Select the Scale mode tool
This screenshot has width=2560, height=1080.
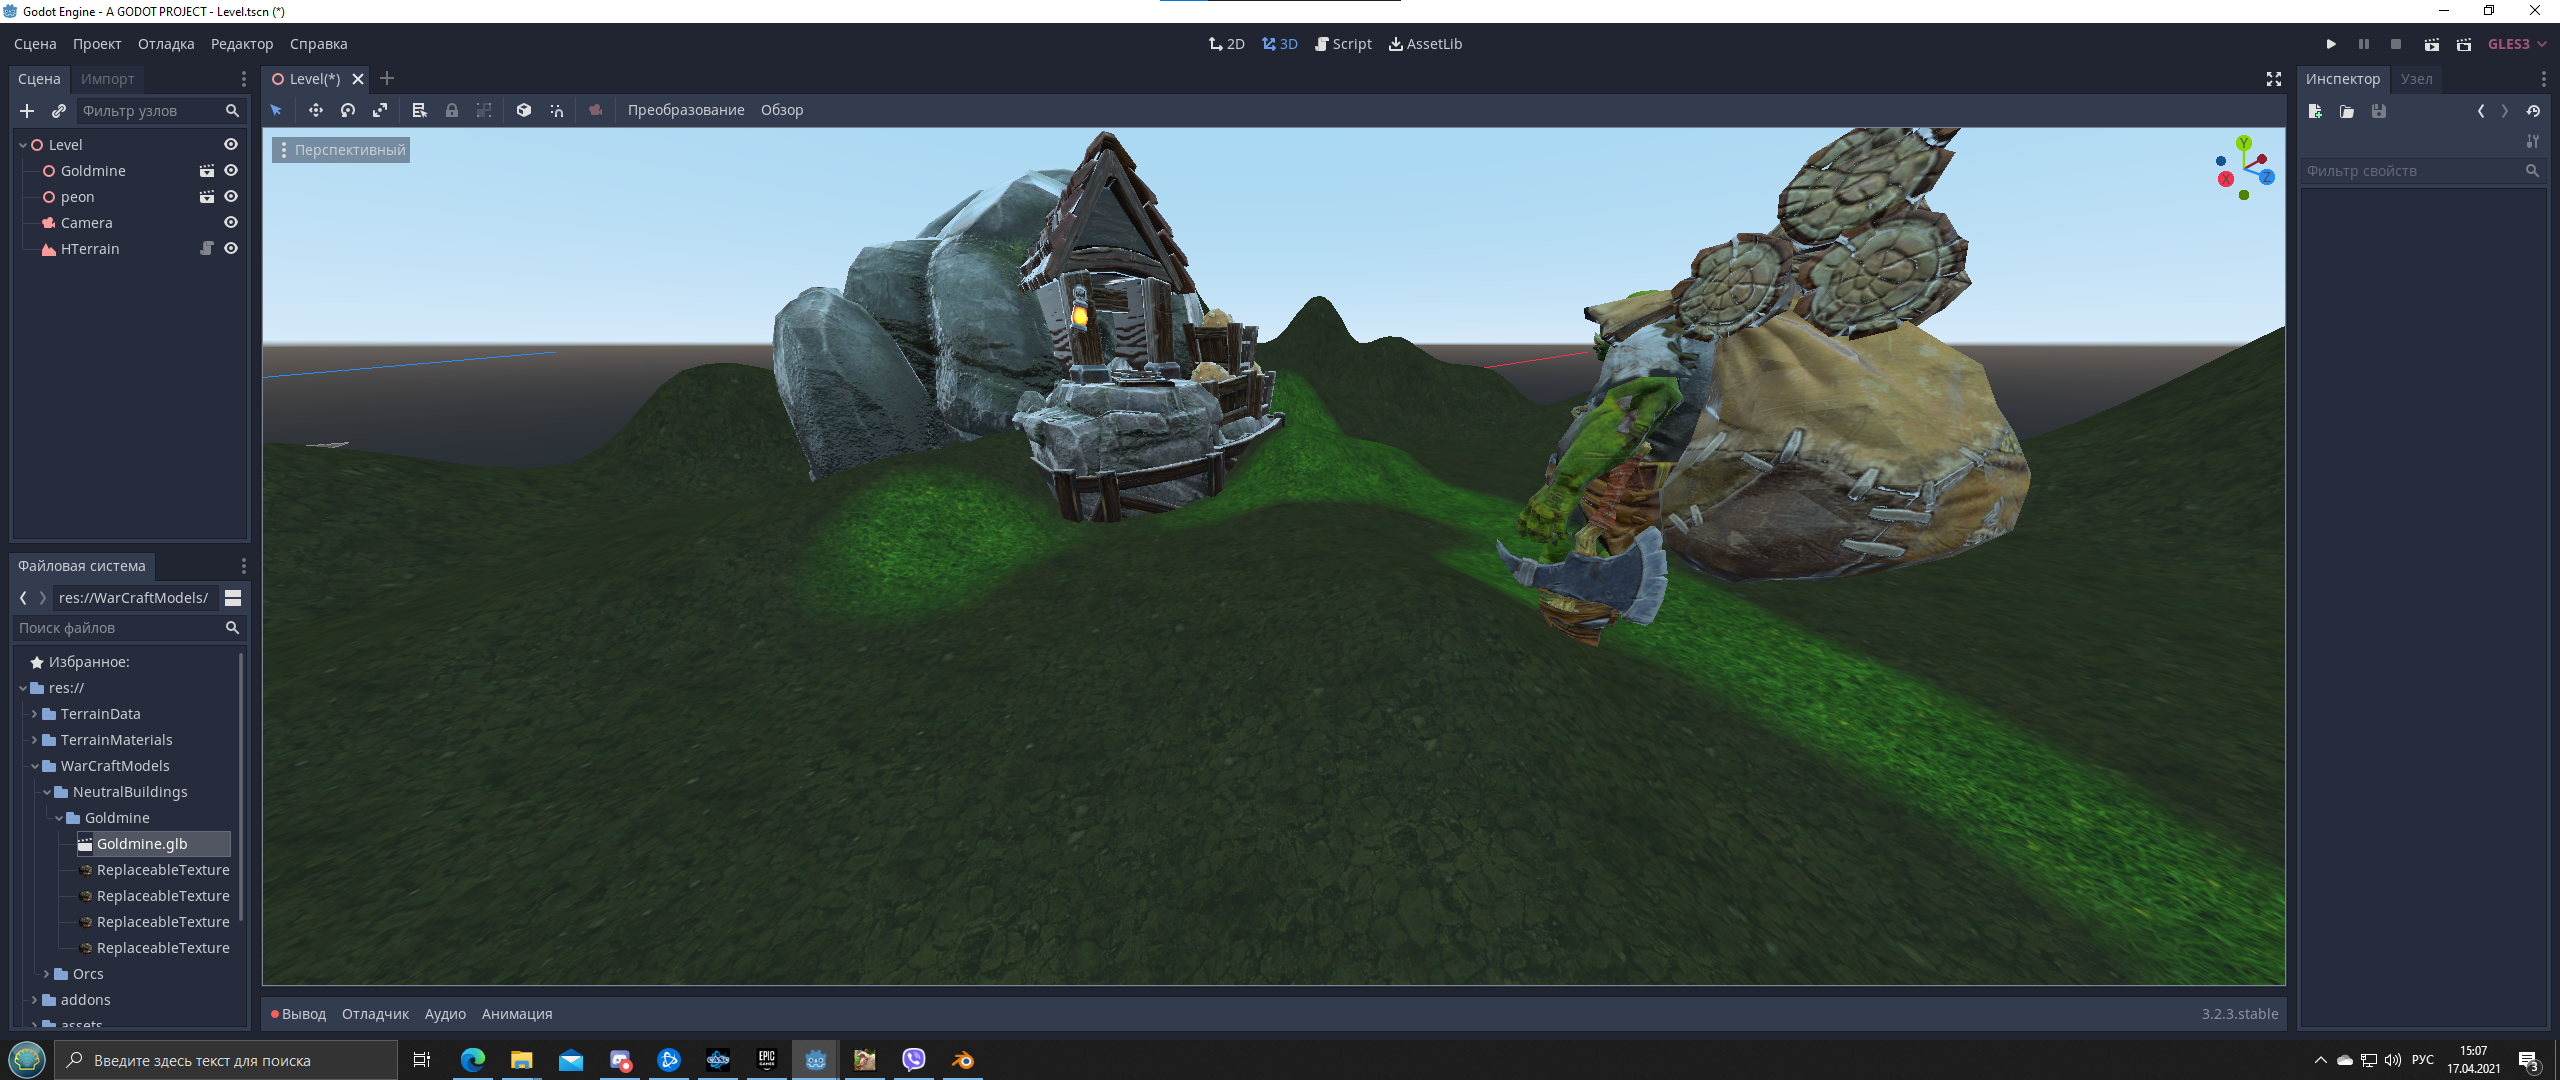(380, 110)
